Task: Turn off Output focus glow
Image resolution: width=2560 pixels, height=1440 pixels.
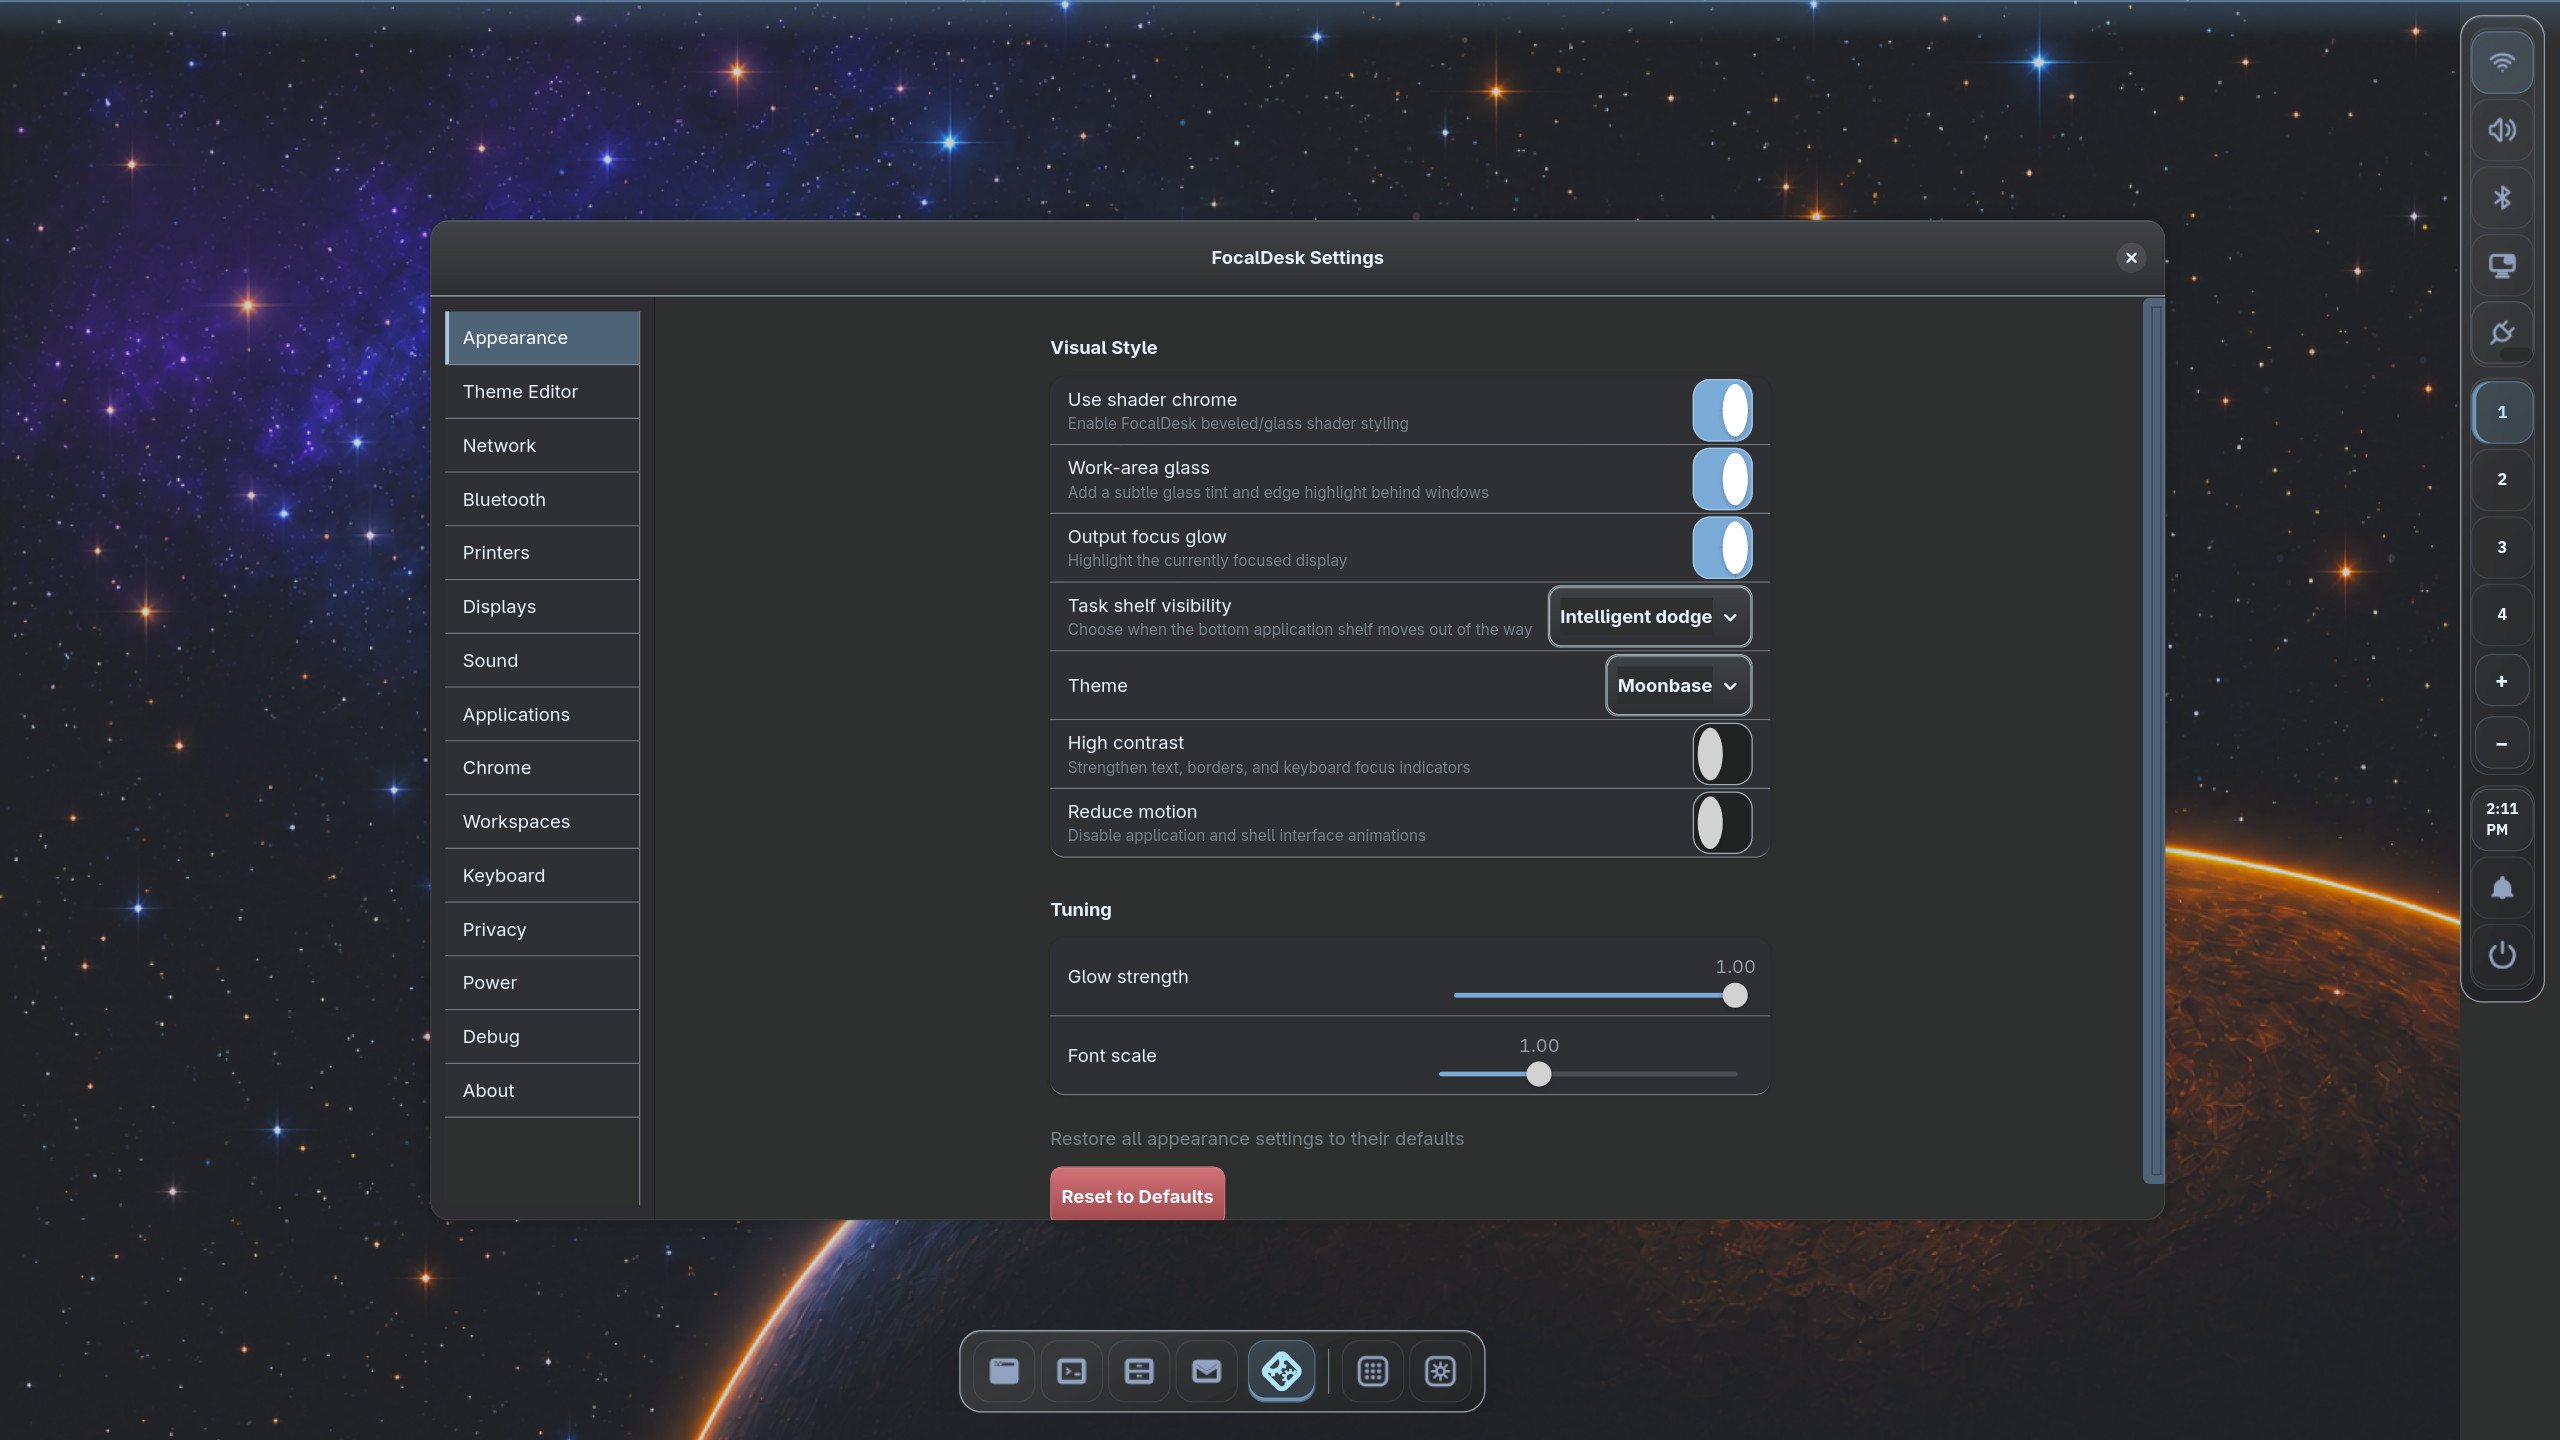Action: 1722,548
